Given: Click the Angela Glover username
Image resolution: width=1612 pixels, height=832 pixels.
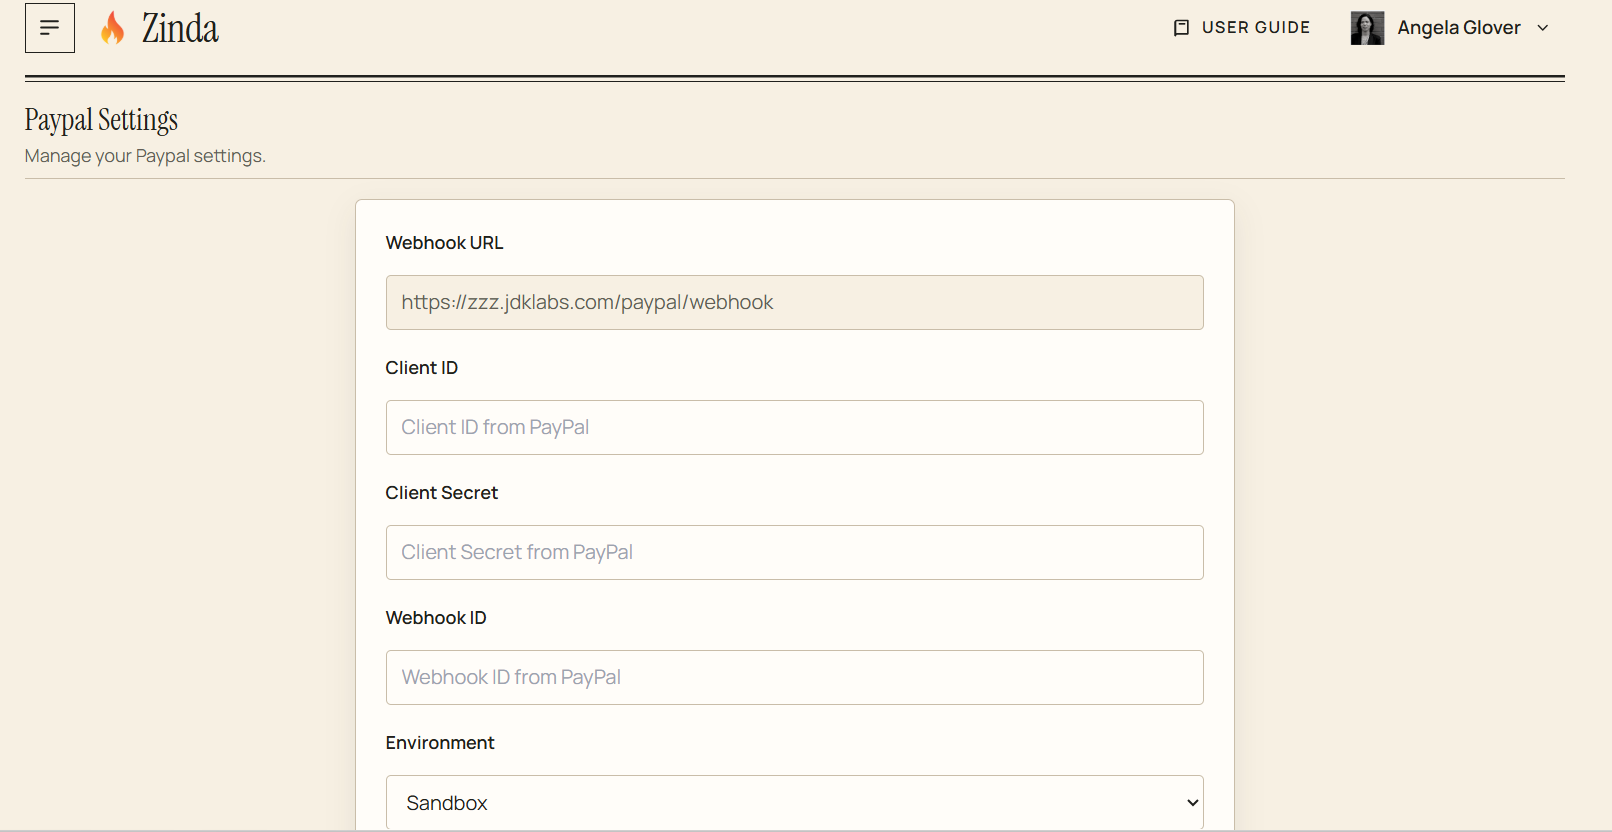Looking at the screenshot, I should [x=1459, y=28].
